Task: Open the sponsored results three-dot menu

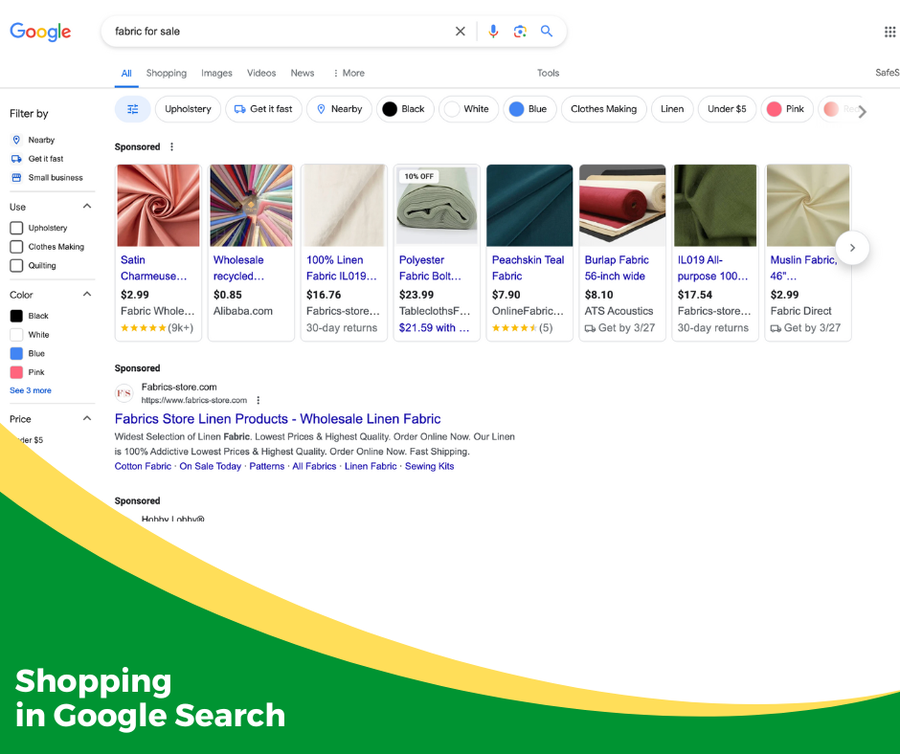Action: [172, 146]
